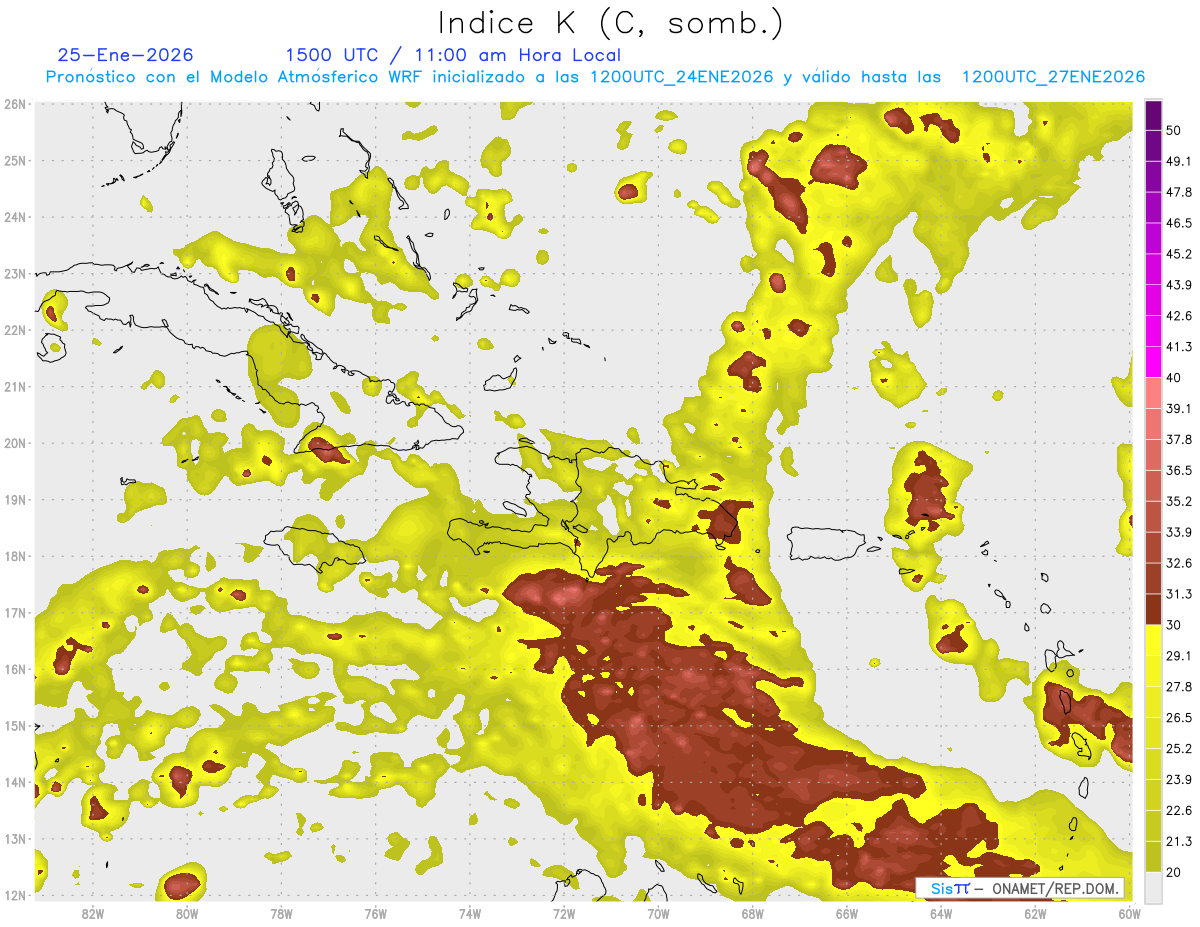The width and height of the screenshot is (1200, 927).
Task: Click the latitude label "22N"
Action: pyautogui.click(x=15, y=330)
